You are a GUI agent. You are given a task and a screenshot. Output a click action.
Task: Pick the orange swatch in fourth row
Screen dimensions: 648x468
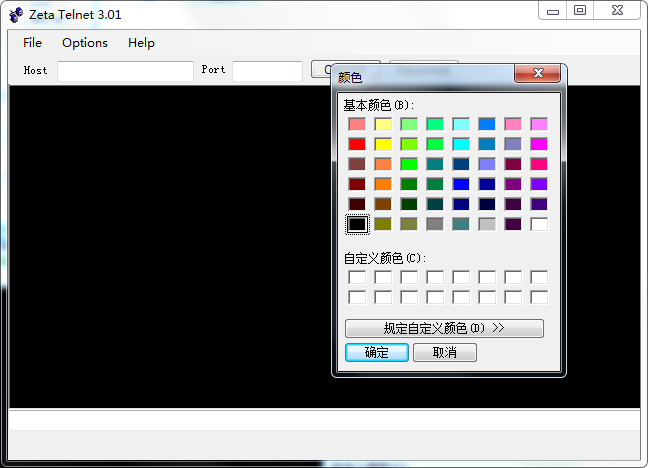pos(383,184)
